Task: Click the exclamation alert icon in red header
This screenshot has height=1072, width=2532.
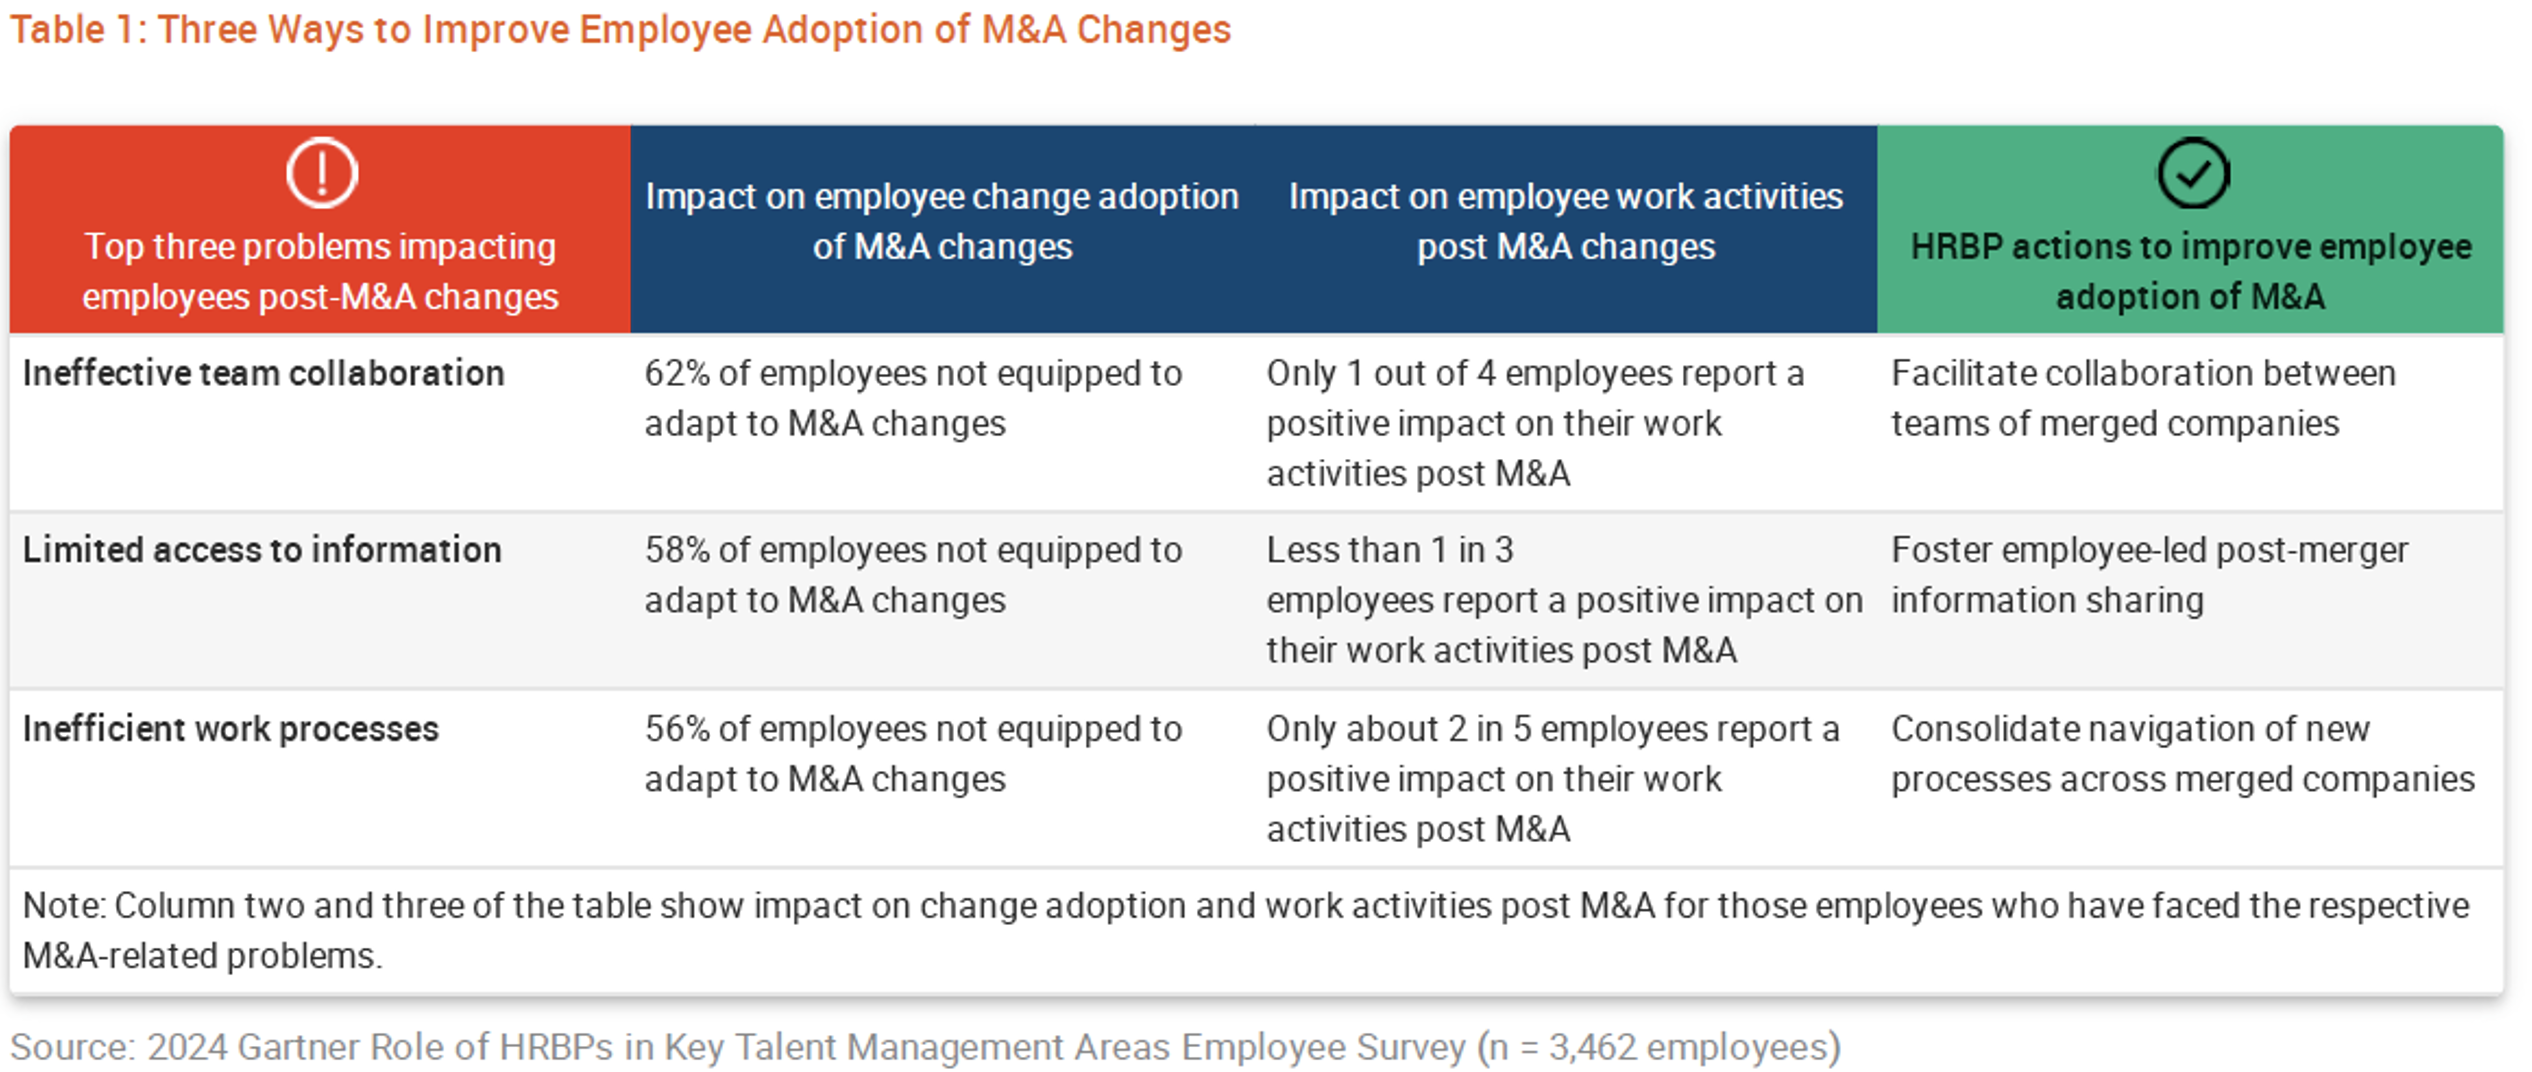Action: click(x=321, y=173)
